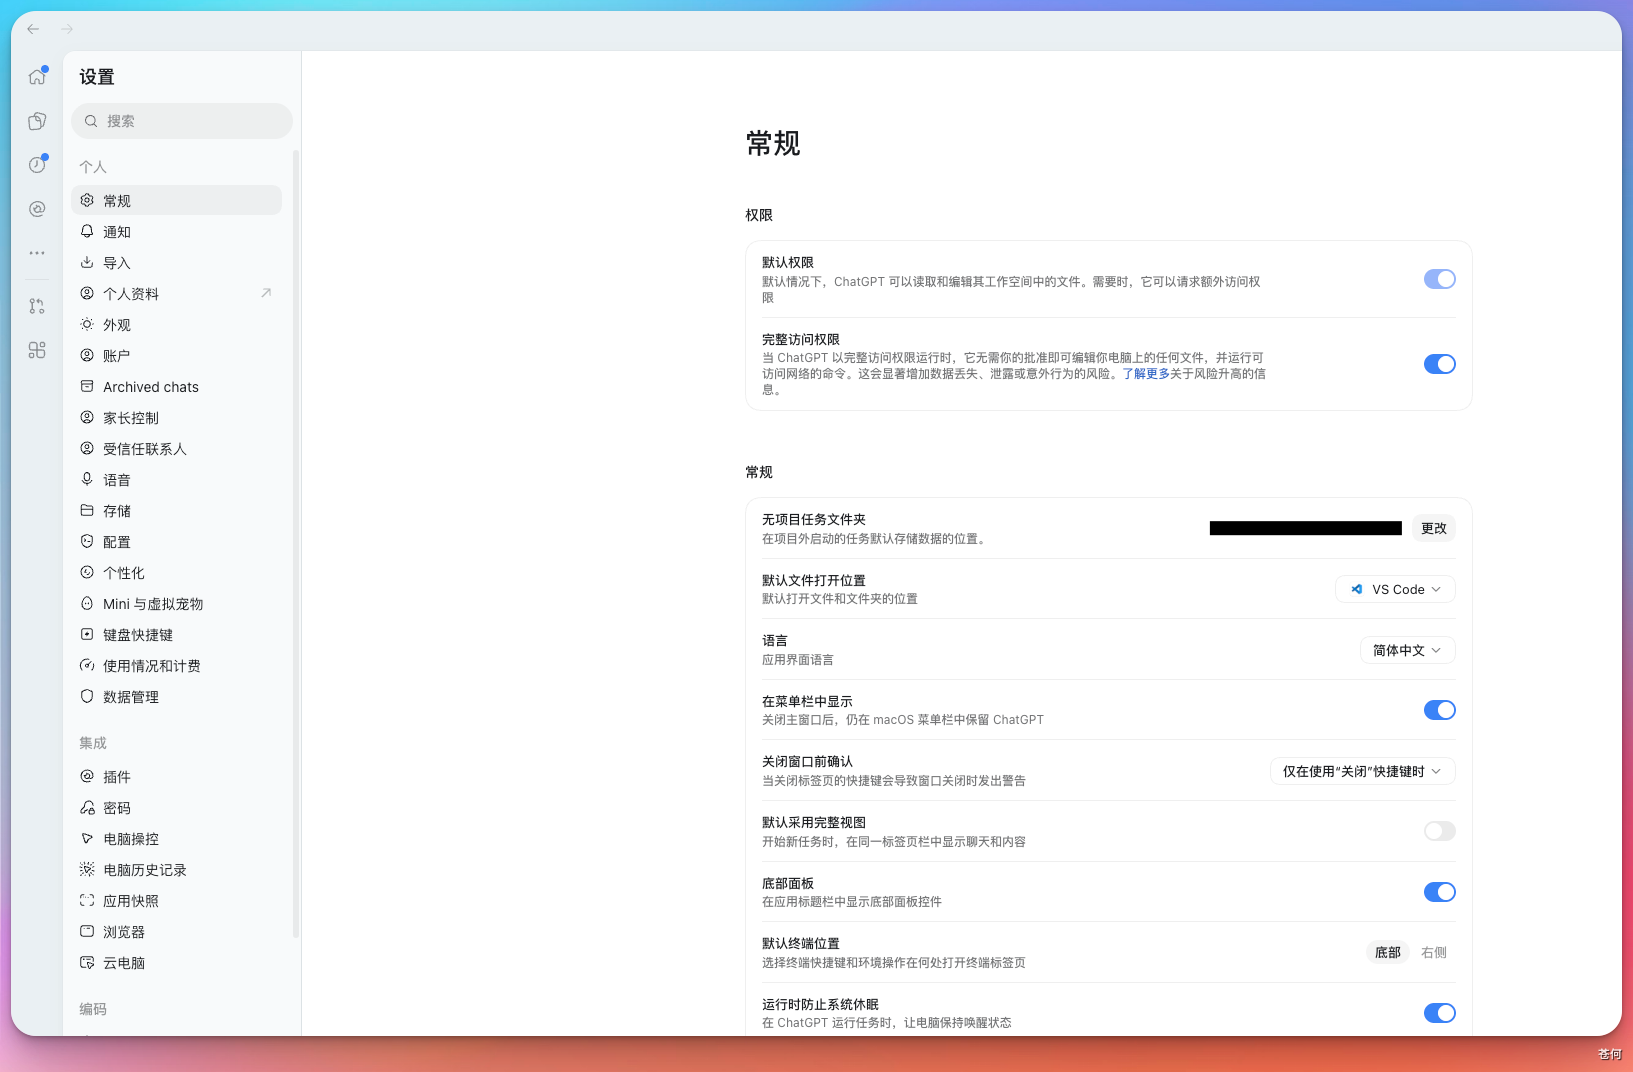Open the 关闭窗口前确认 dropdown

point(1362,771)
